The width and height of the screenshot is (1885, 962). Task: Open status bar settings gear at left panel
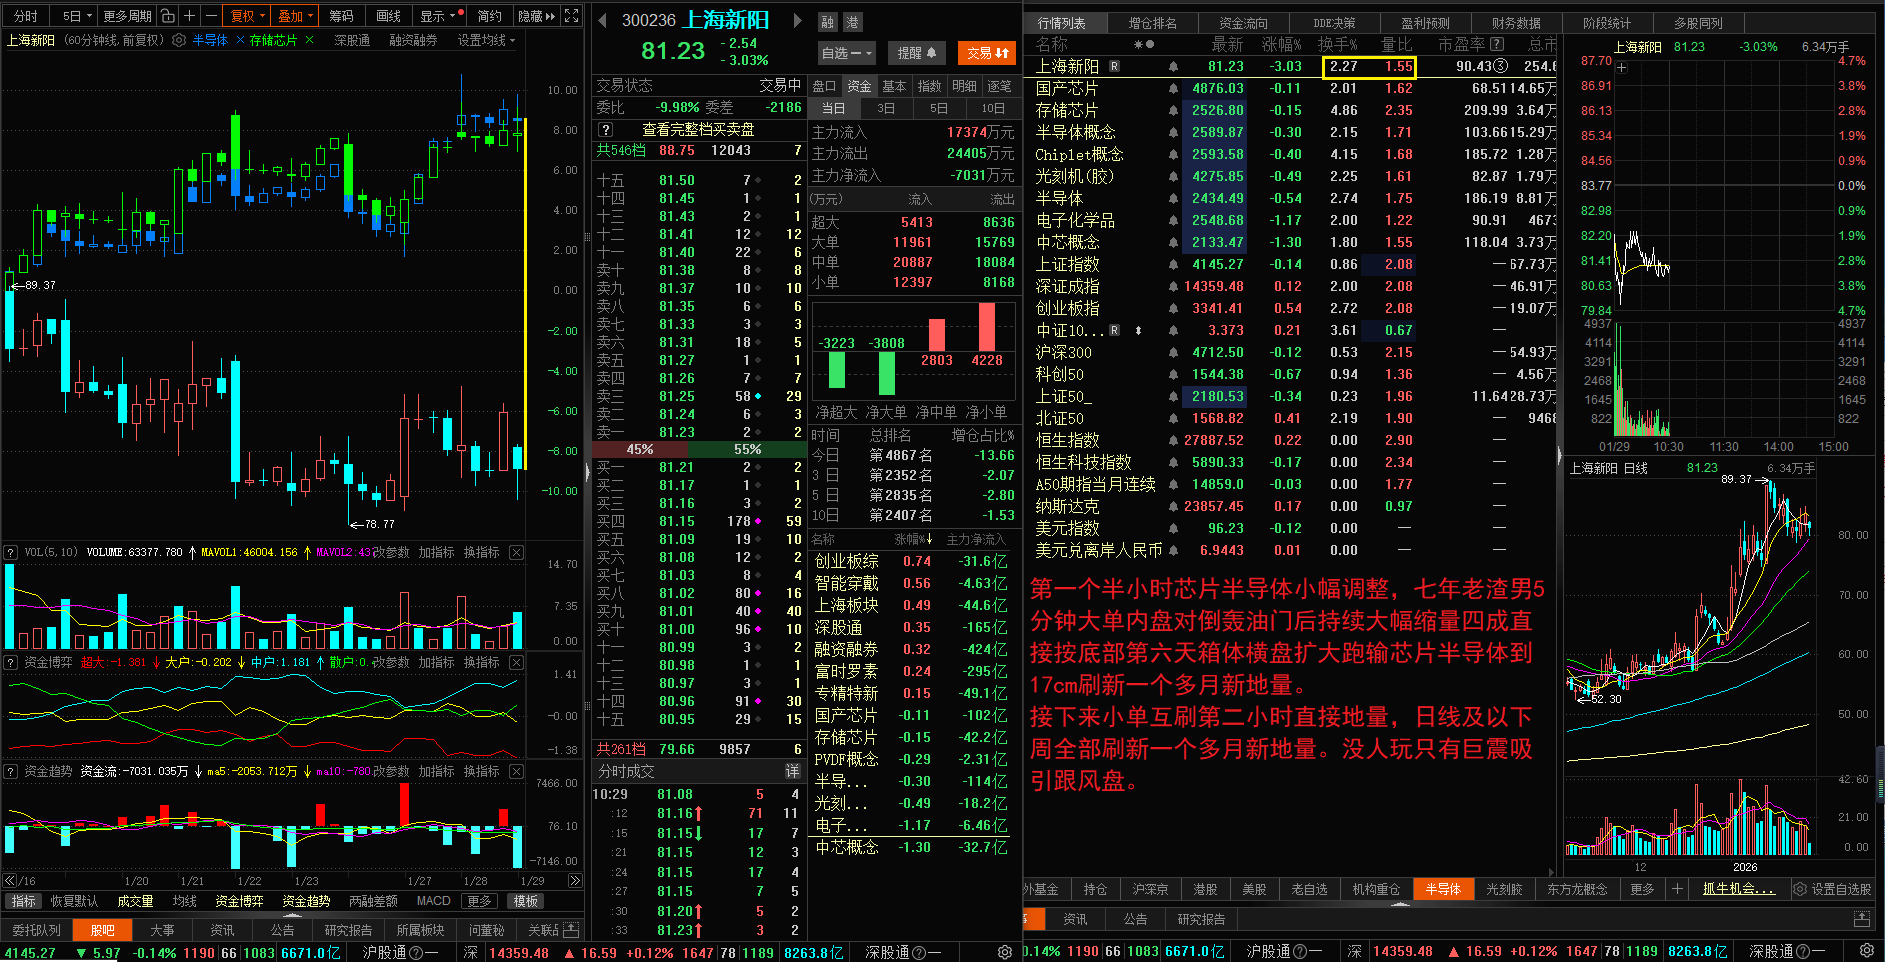point(1005,952)
